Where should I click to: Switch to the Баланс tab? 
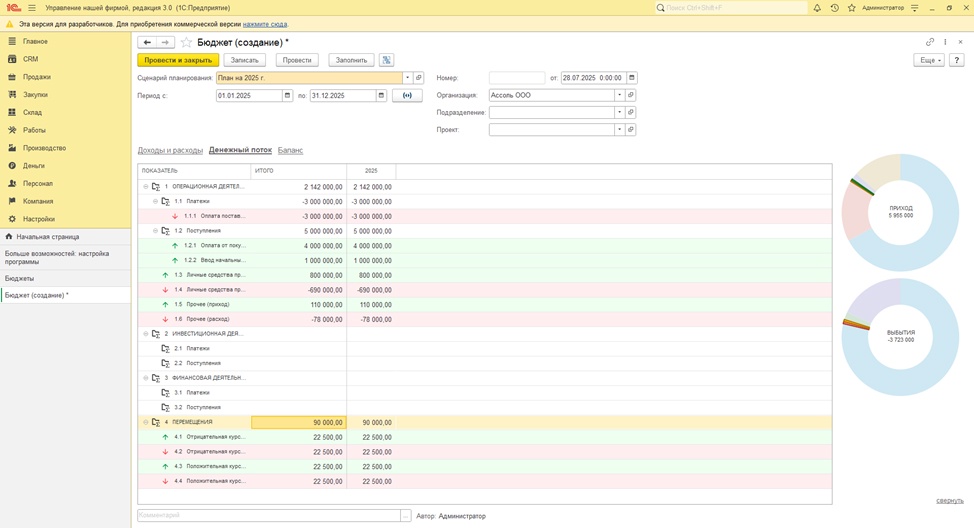[290, 150]
